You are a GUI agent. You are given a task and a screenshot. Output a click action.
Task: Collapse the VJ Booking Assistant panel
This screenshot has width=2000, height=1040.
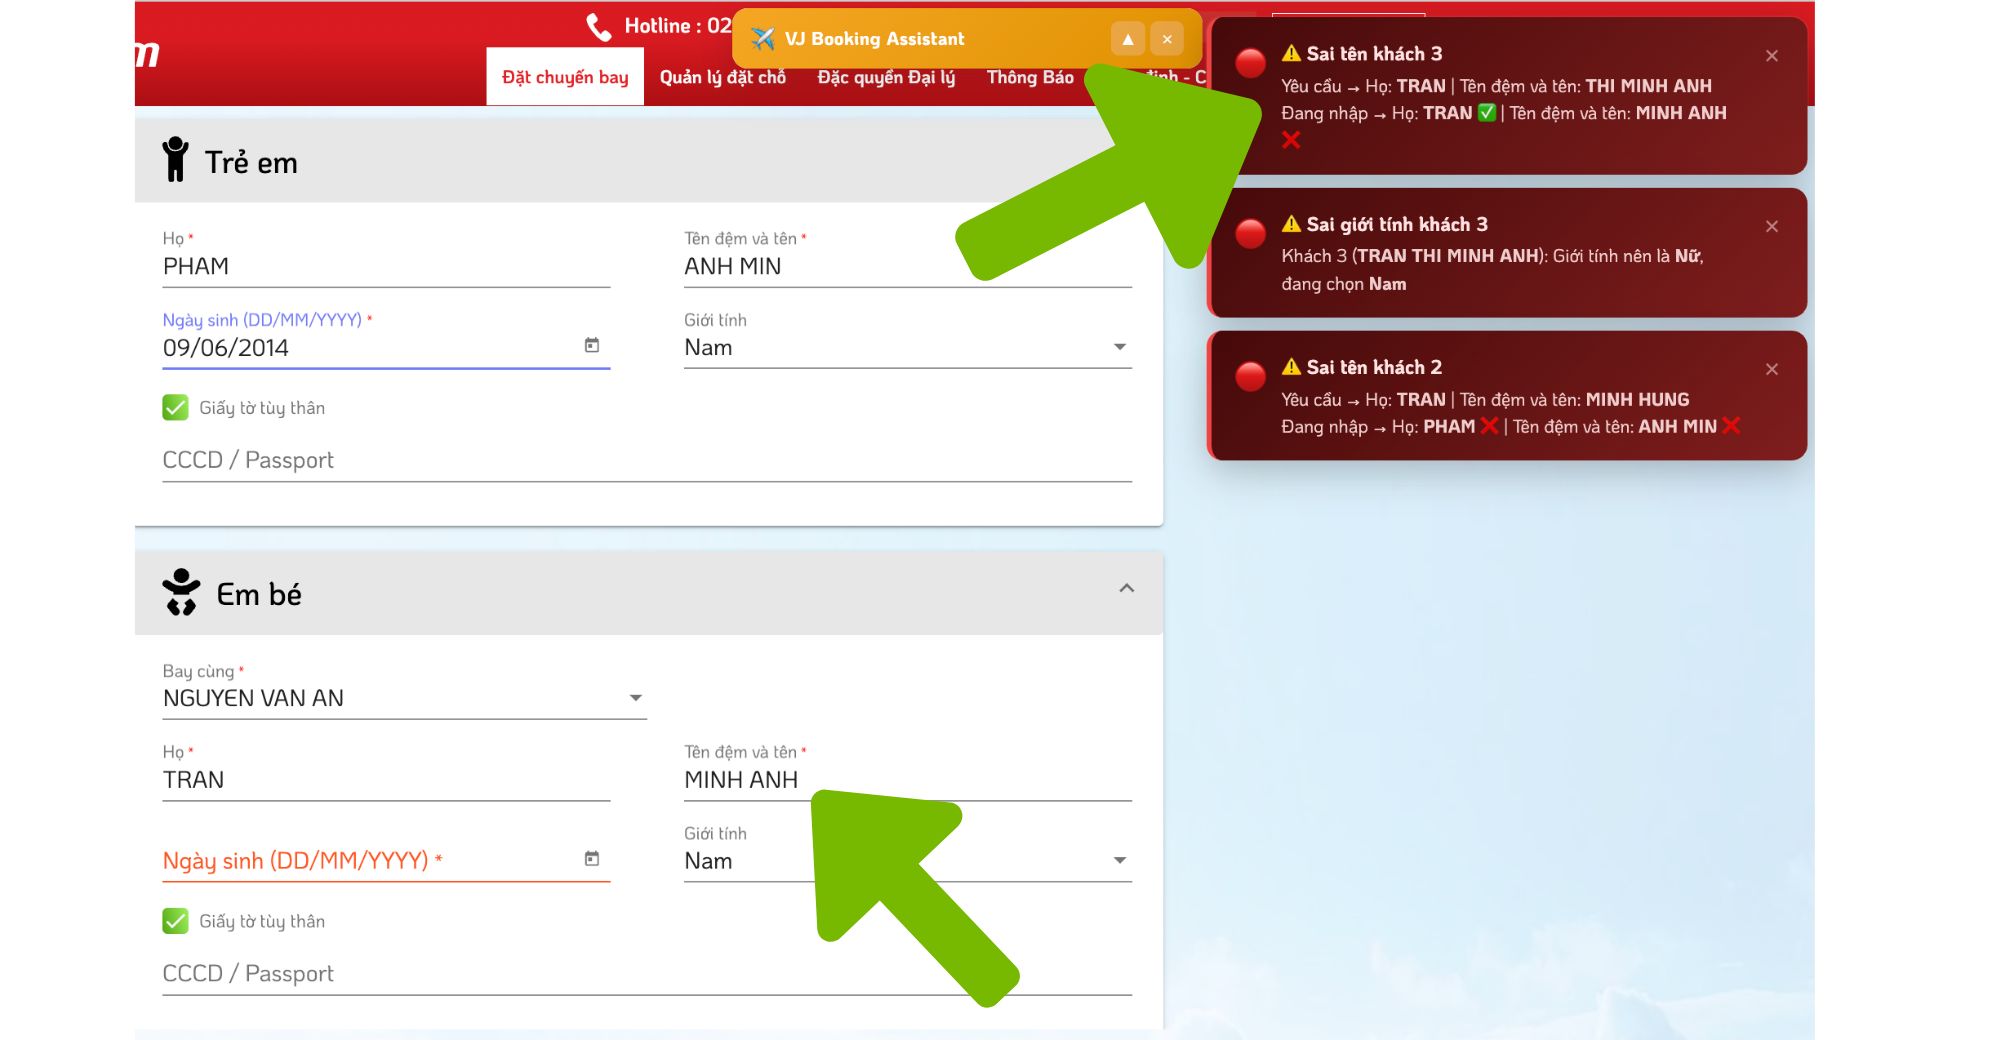[1127, 39]
